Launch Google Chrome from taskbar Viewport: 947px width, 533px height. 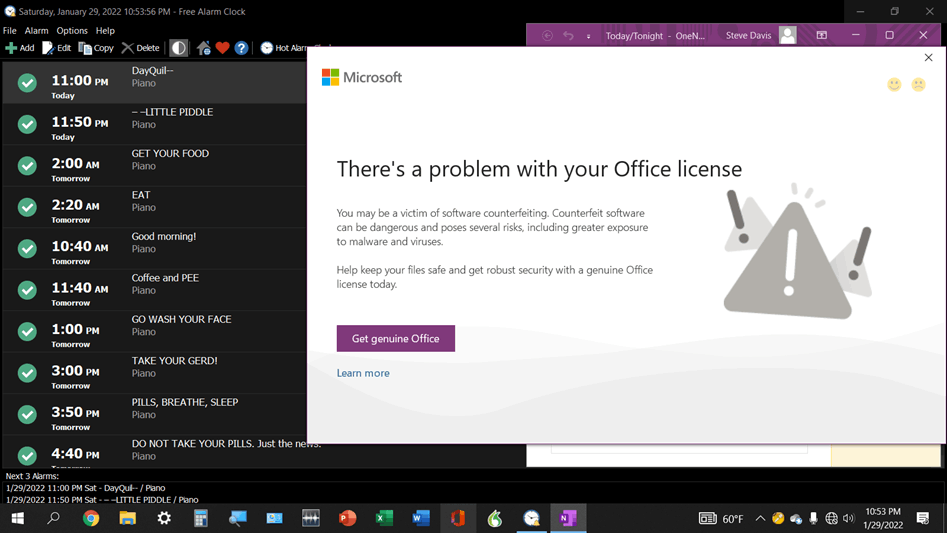tap(91, 518)
